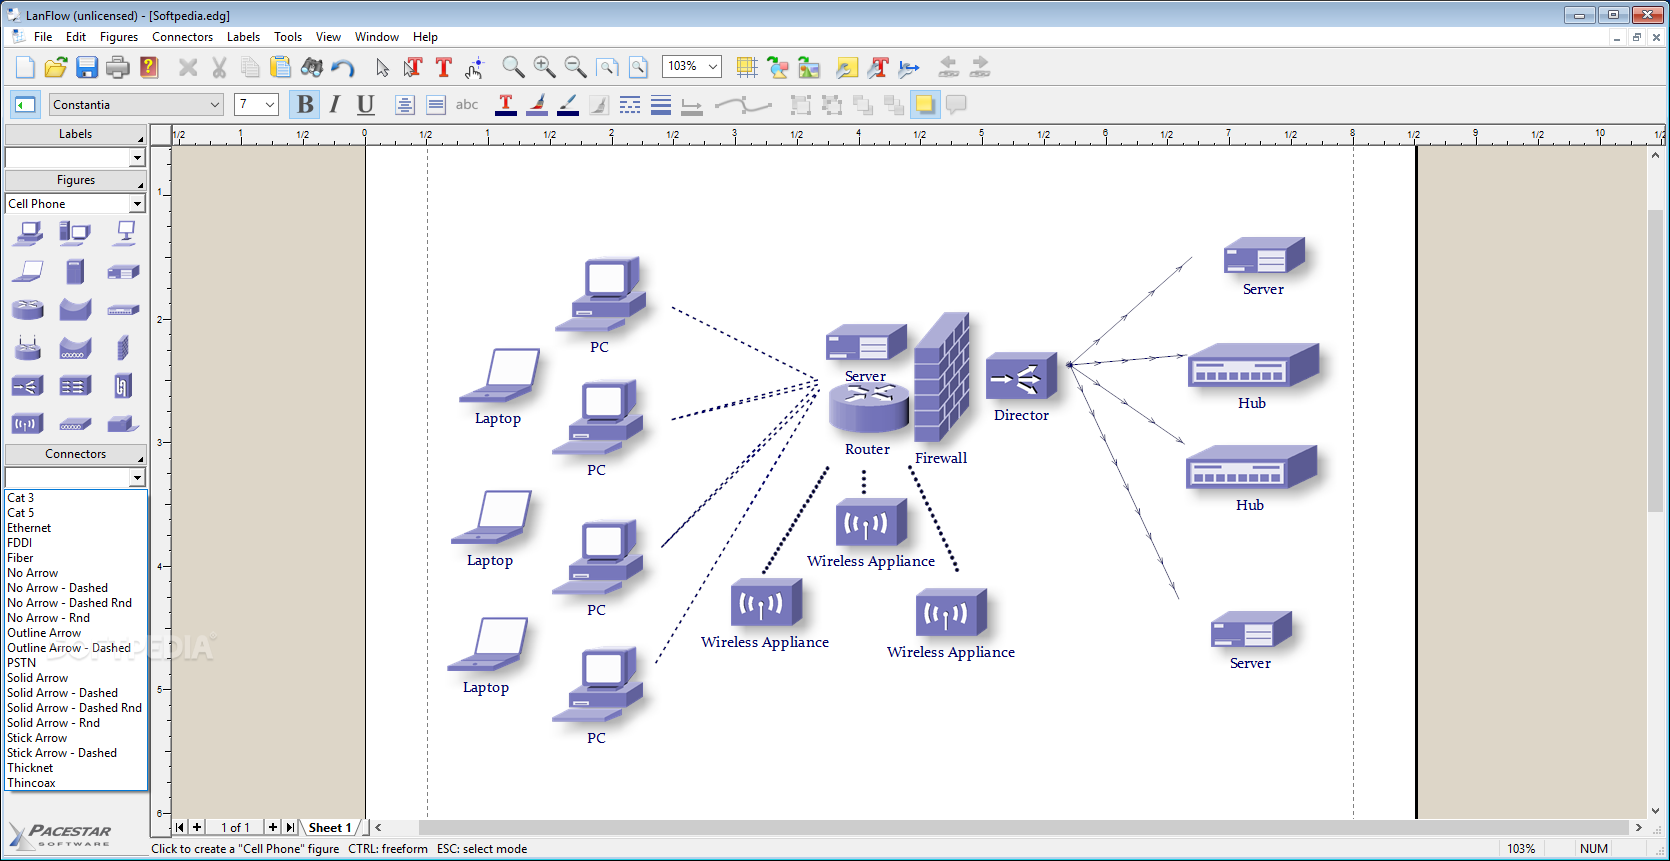
Task: Open the Tools menu
Action: point(288,37)
